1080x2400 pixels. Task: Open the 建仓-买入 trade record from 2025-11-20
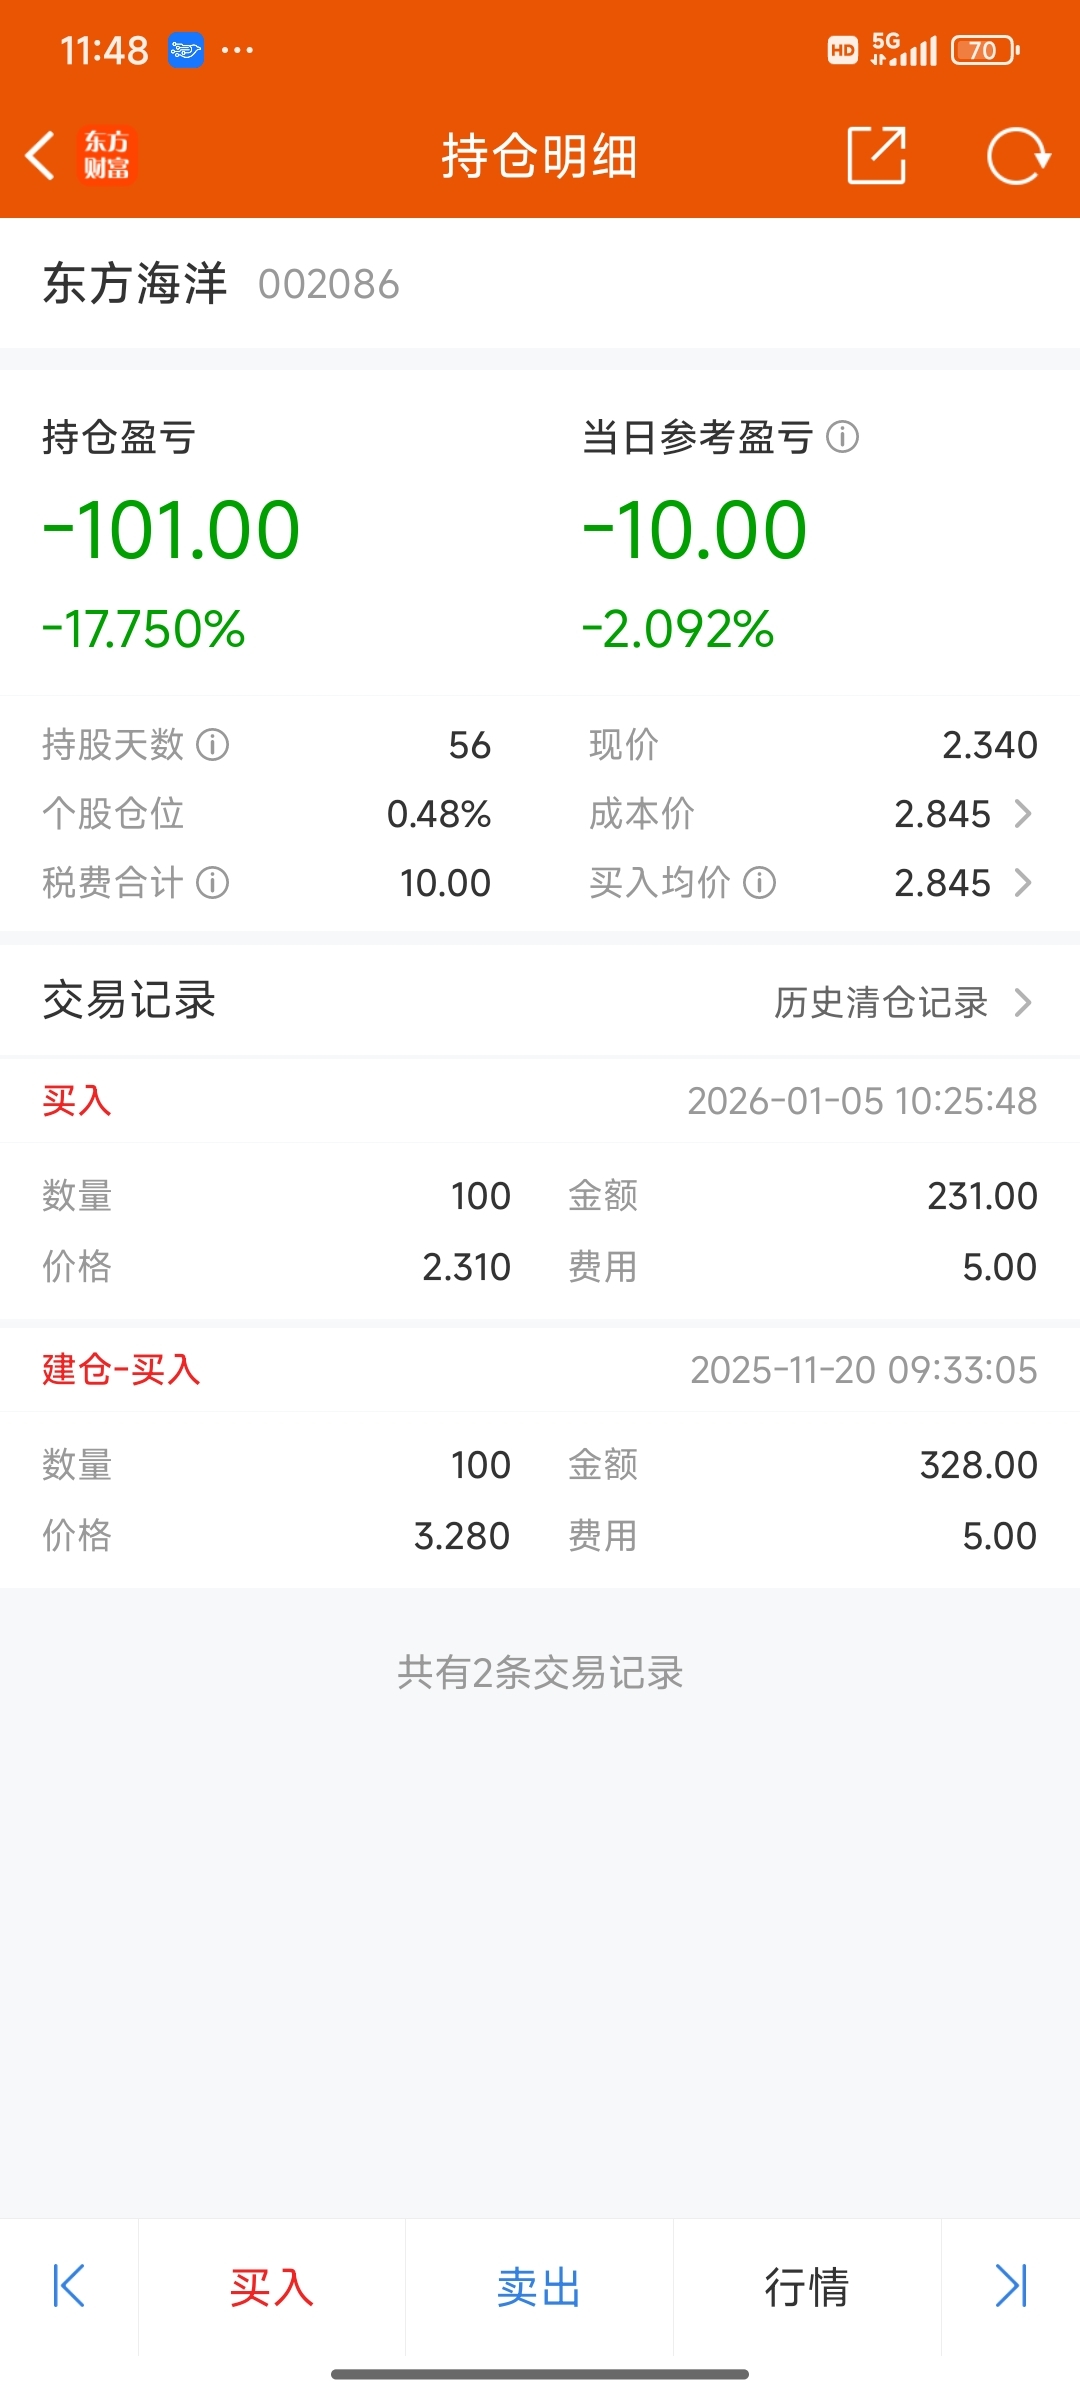540,1459
